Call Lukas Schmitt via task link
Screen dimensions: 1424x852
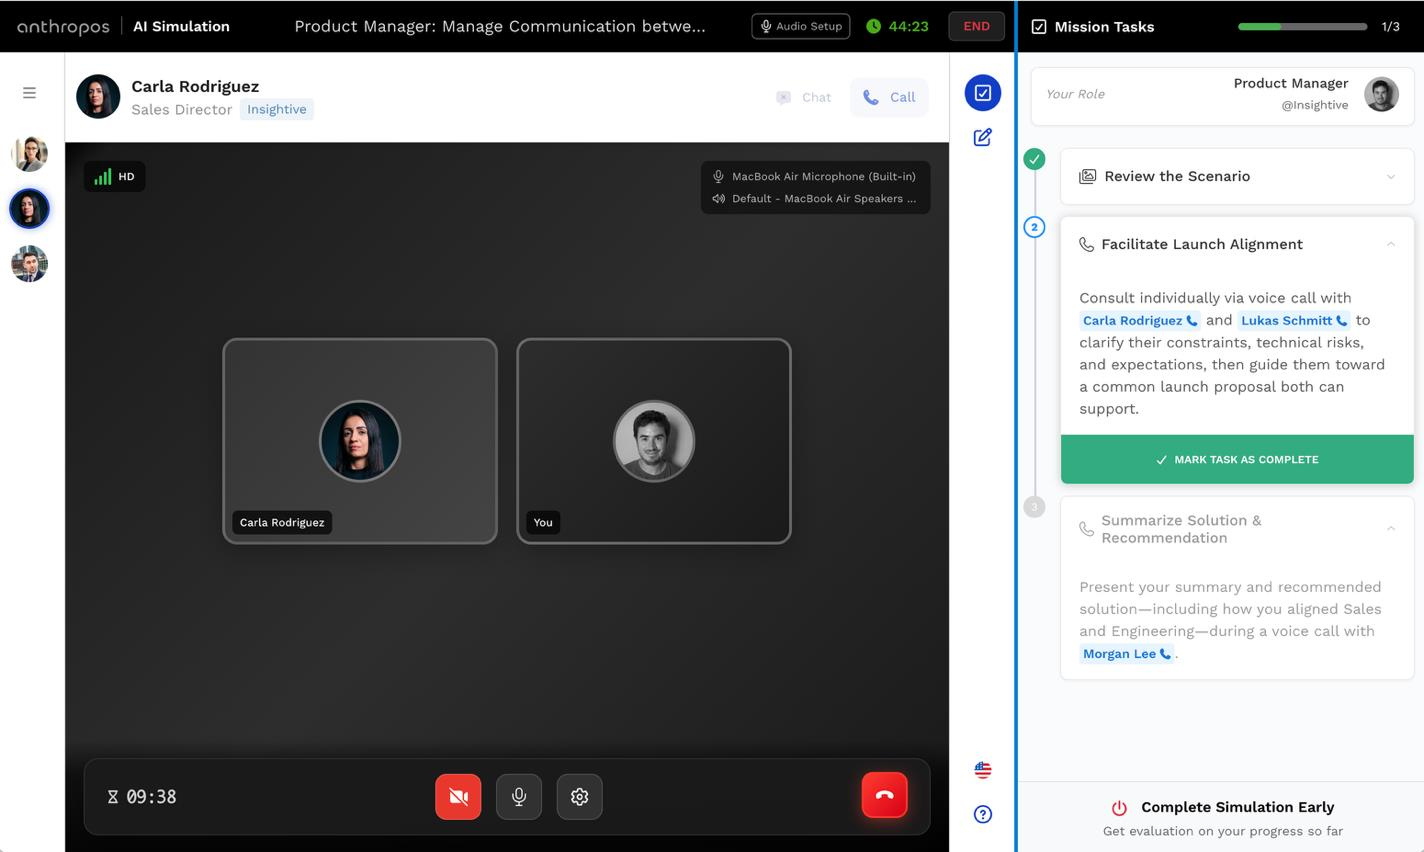click(1294, 320)
